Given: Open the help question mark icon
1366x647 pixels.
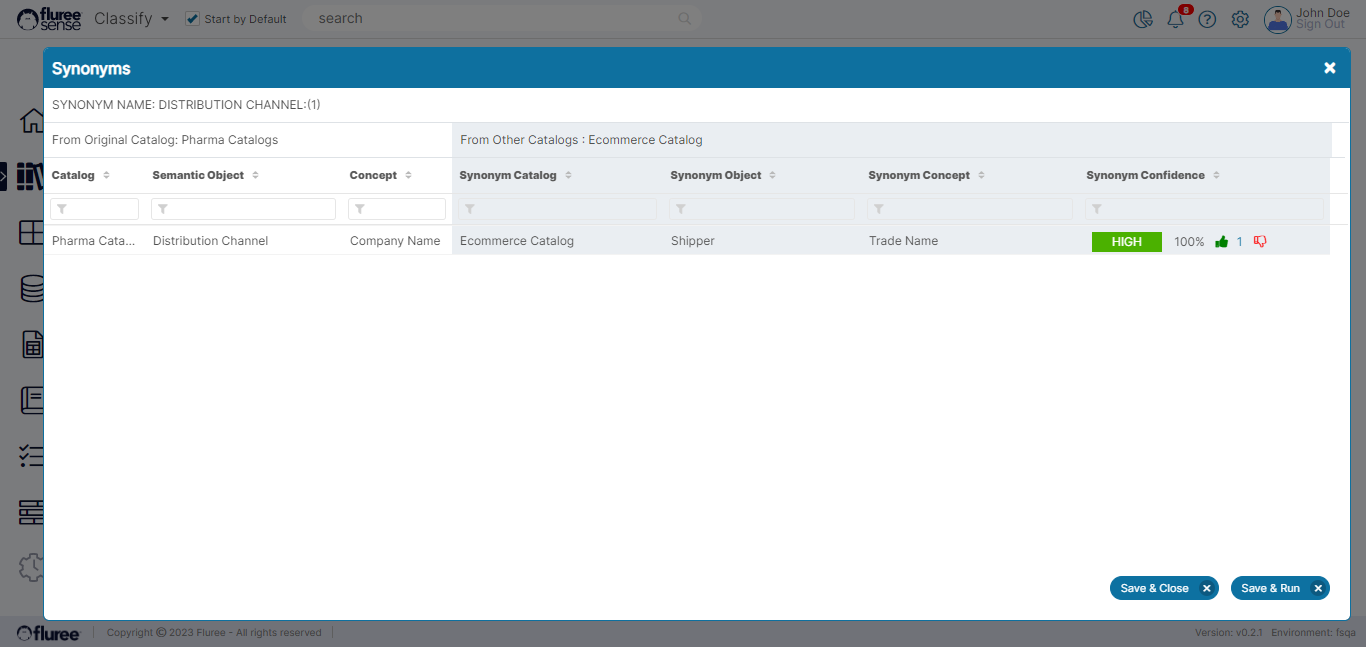Looking at the screenshot, I should tap(1207, 19).
